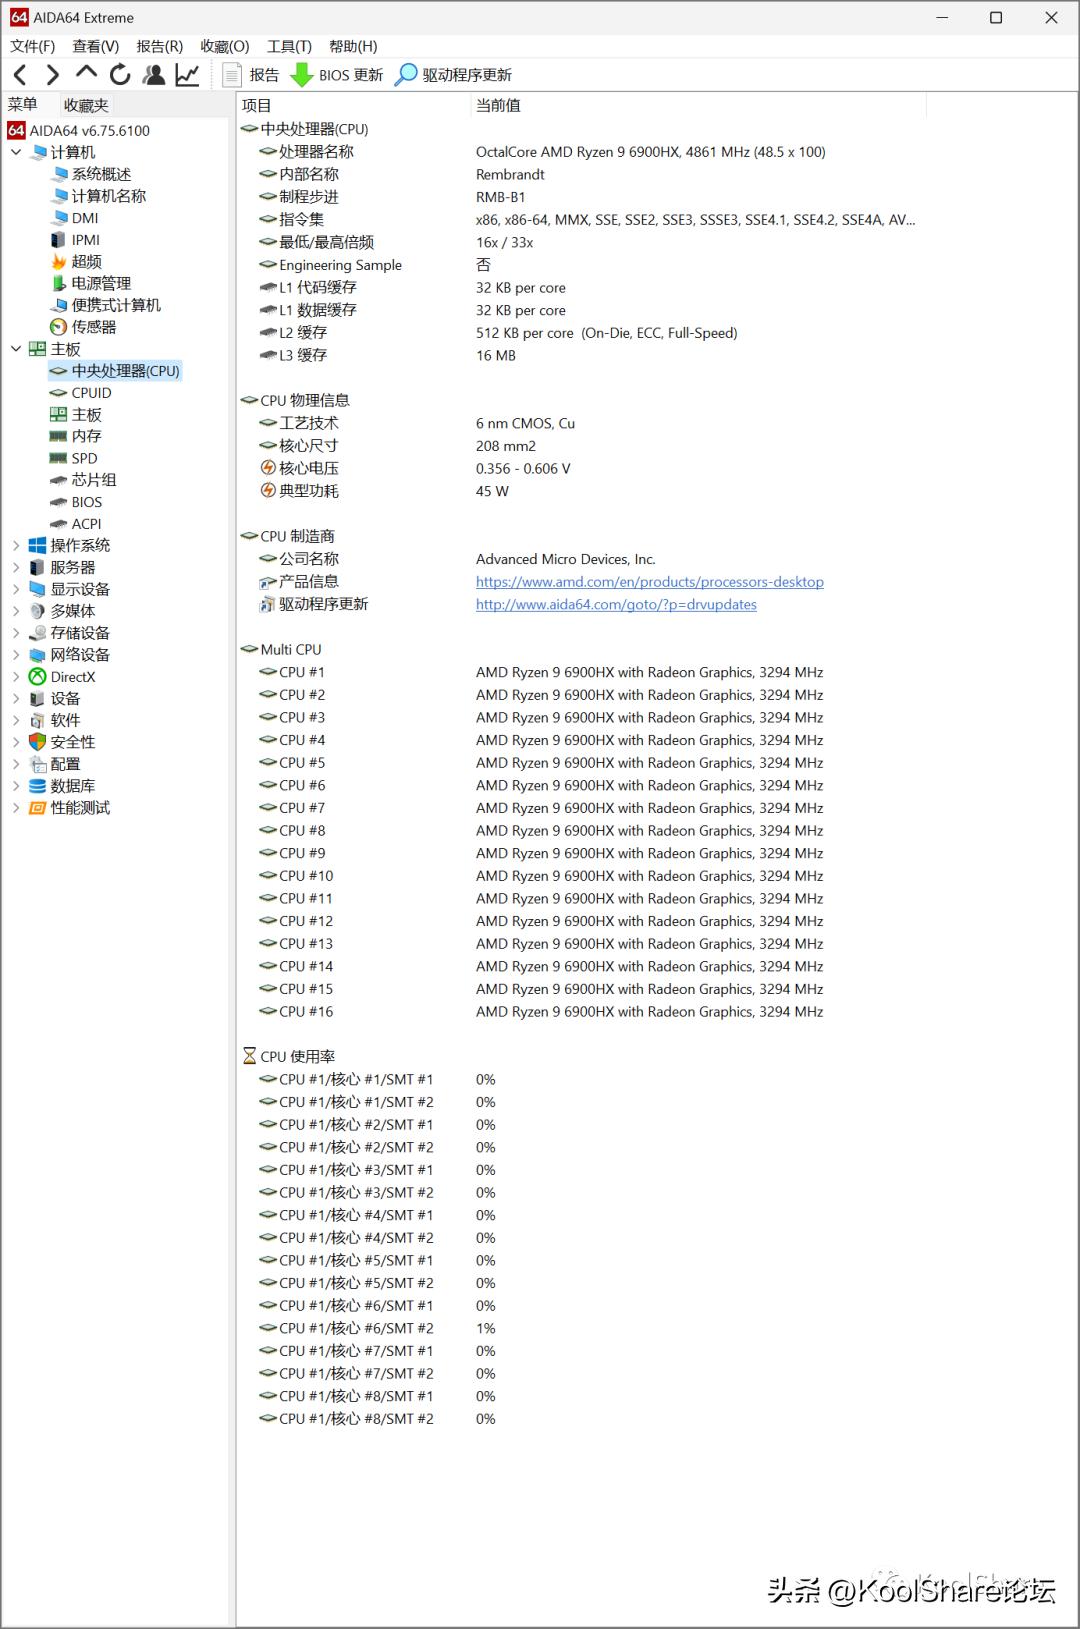The width and height of the screenshot is (1080, 1629).
Task: Expand the 操作系统 tree node
Action: tap(16, 545)
